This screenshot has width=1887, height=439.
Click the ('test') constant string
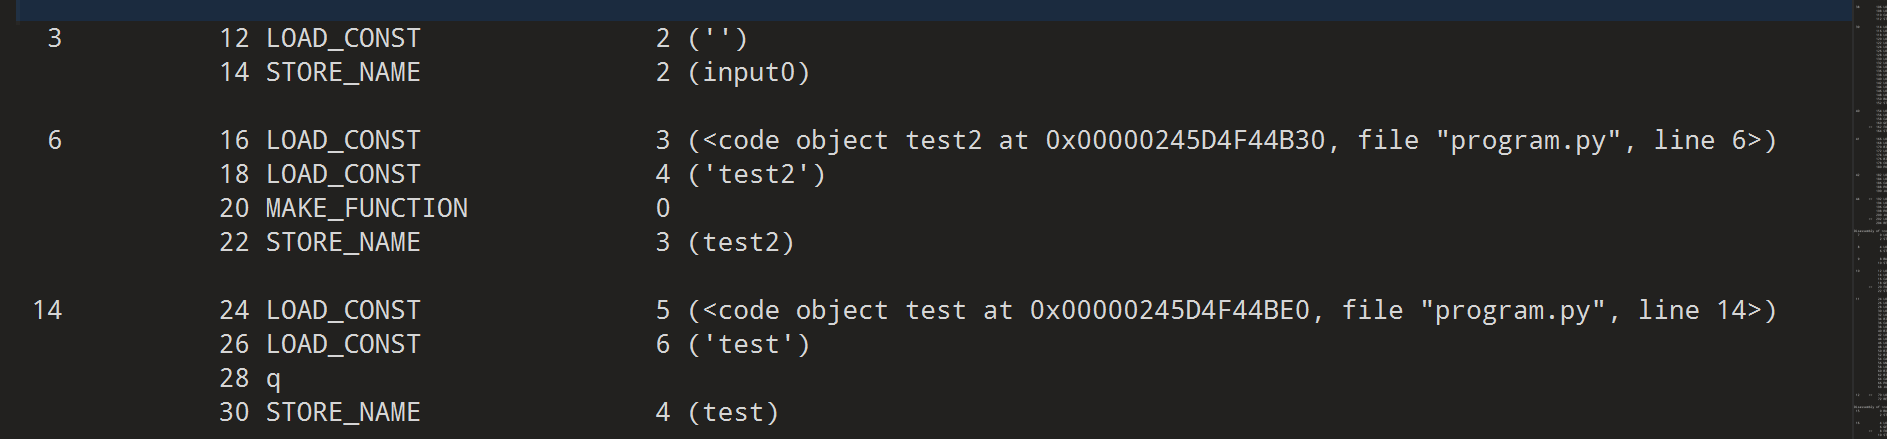click(748, 344)
